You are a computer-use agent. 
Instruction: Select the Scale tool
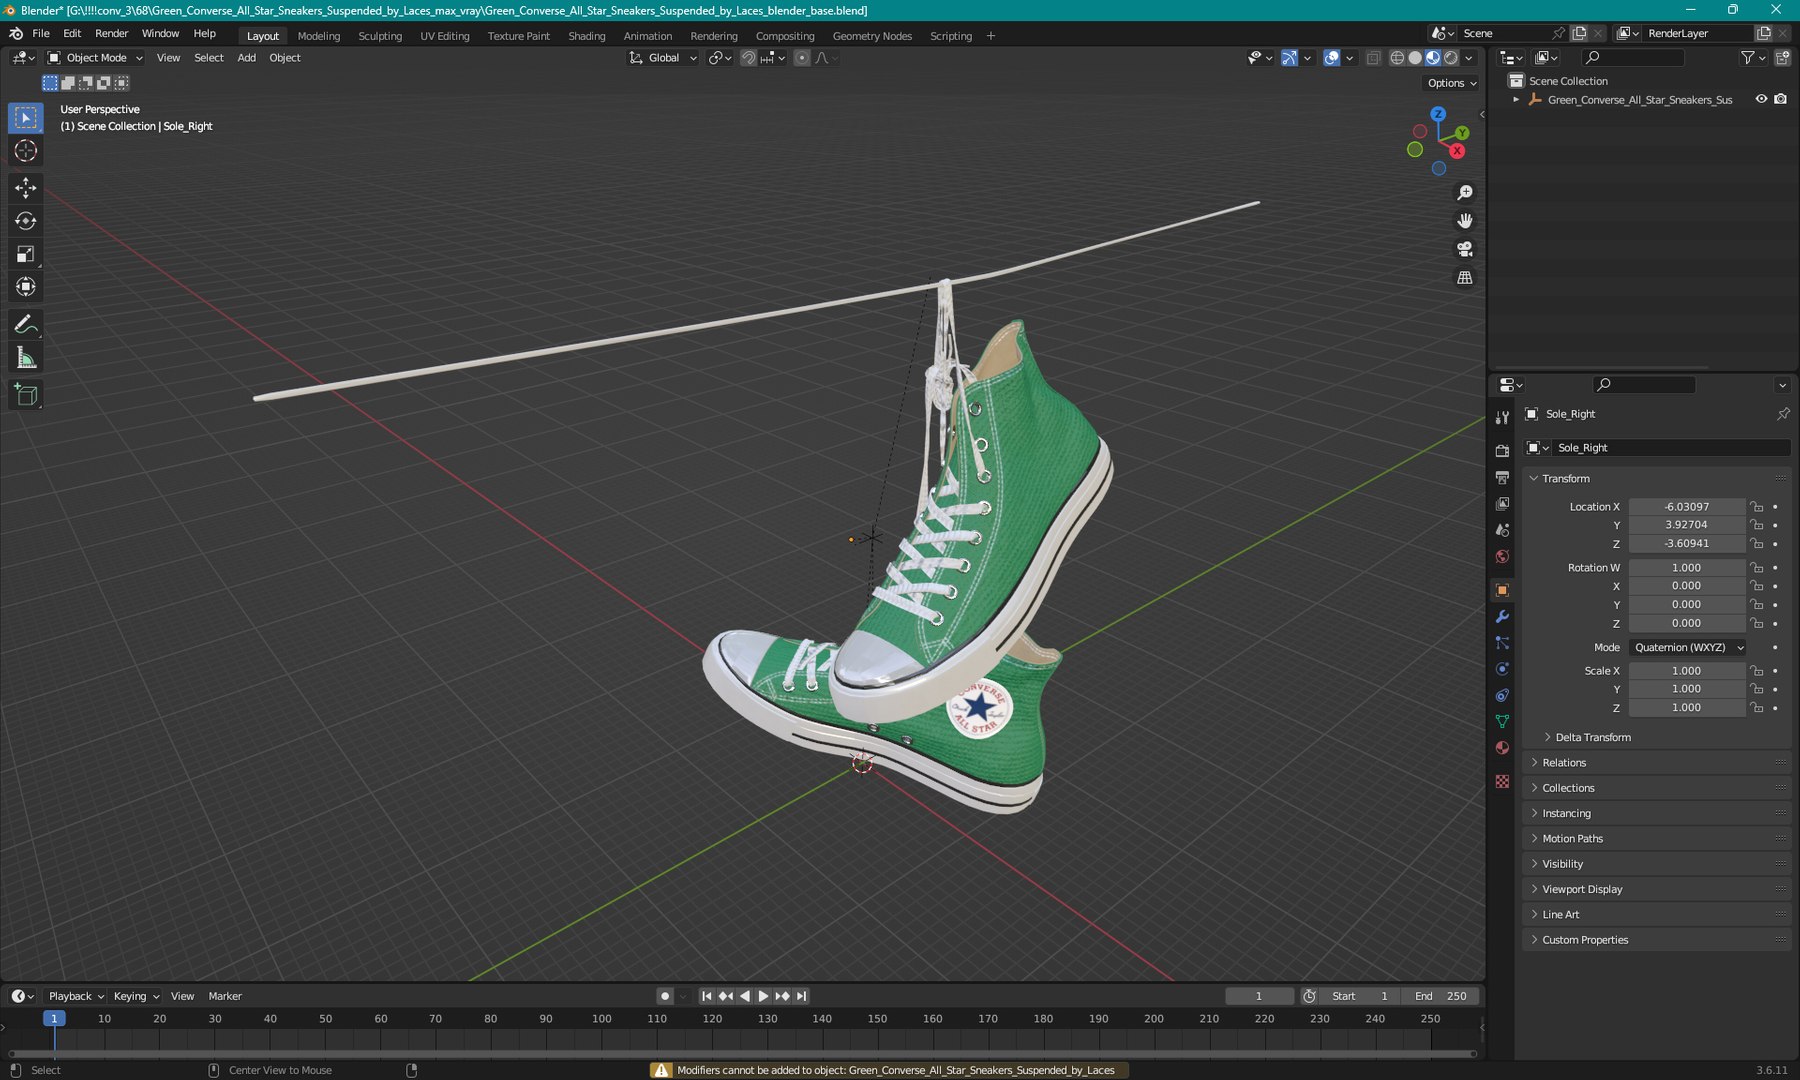[x=26, y=254]
